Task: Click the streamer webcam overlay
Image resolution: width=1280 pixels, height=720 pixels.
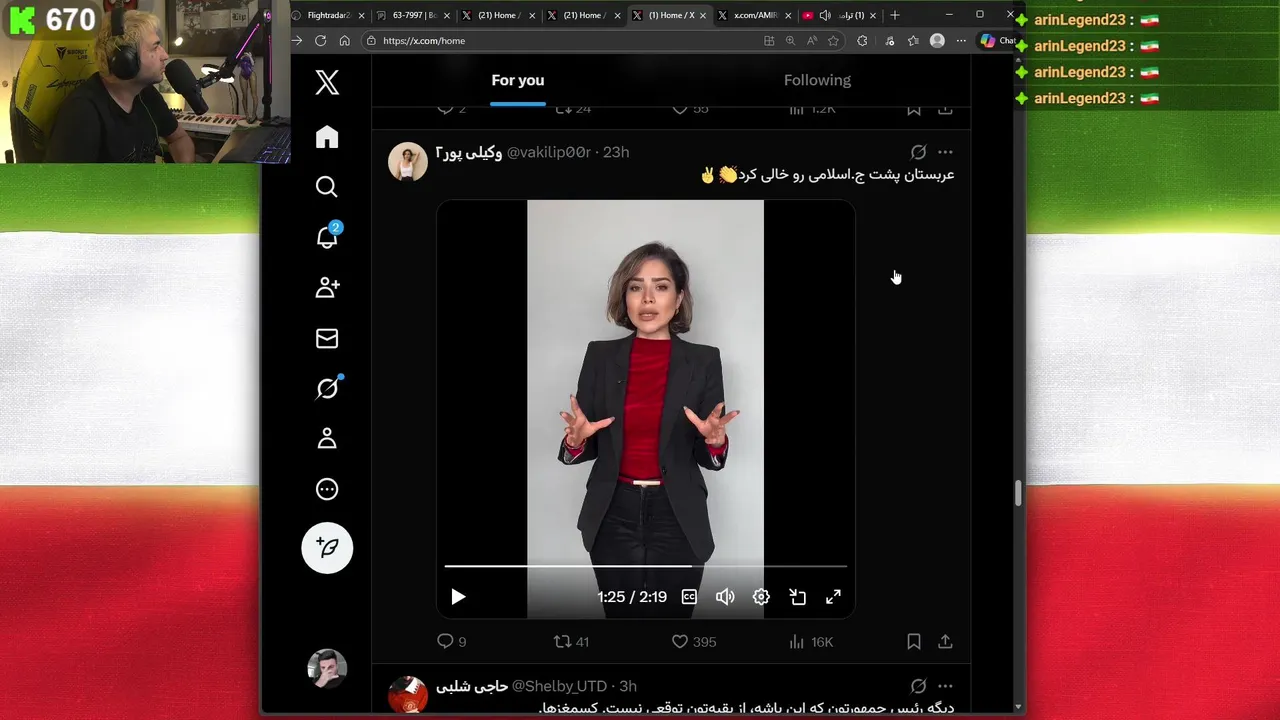Action: [x=145, y=81]
